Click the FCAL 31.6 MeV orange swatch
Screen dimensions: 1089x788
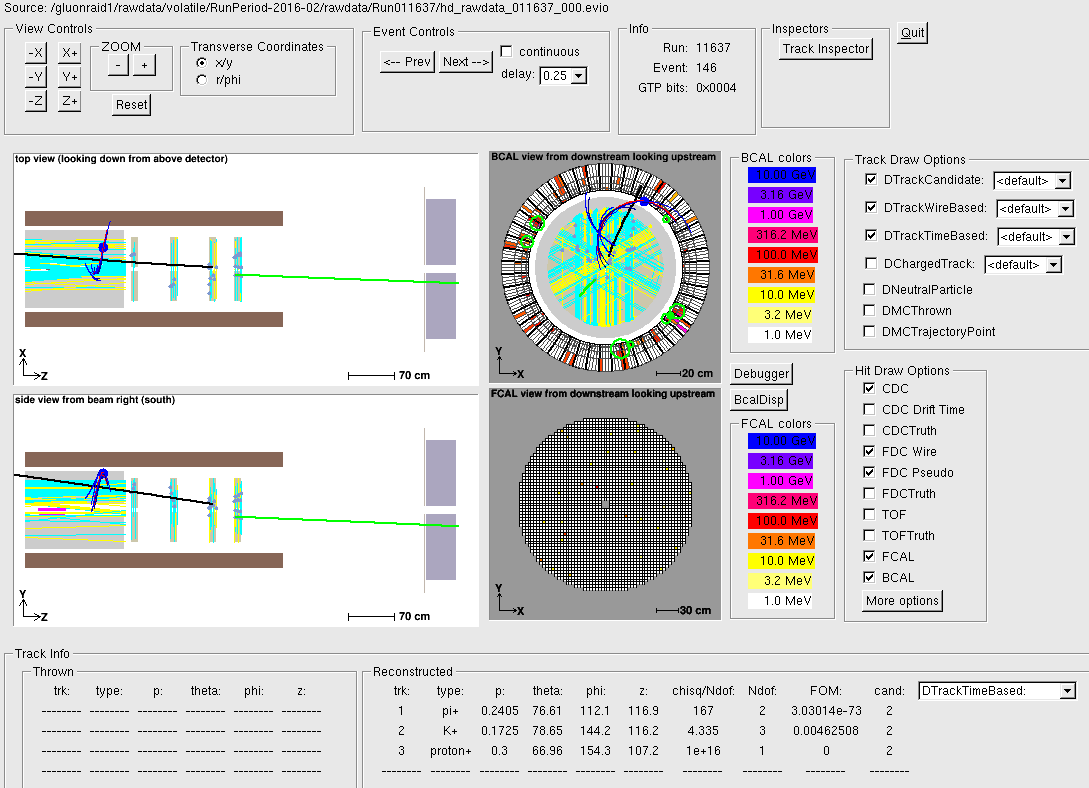[x=781, y=540]
